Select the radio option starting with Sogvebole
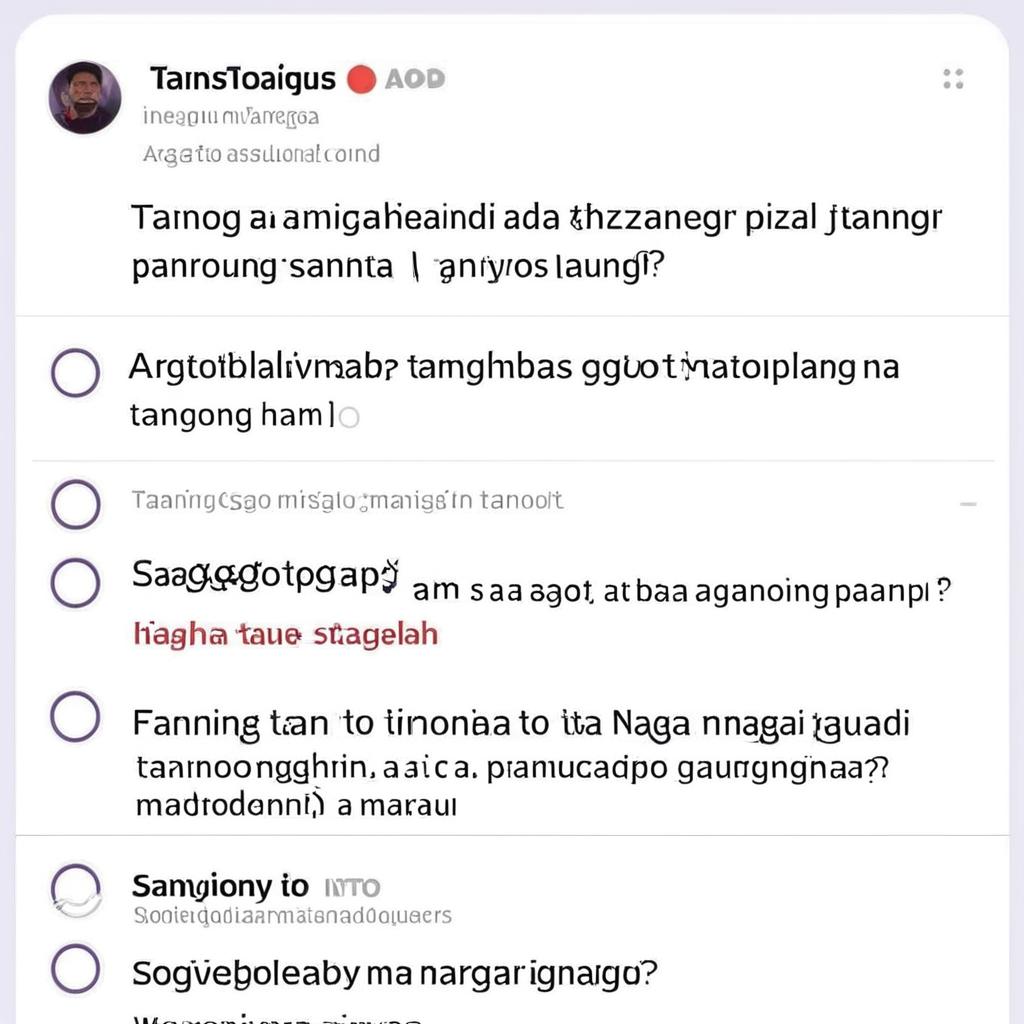The width and height of the screenshot is (1024, 1024). coord(76,968)
